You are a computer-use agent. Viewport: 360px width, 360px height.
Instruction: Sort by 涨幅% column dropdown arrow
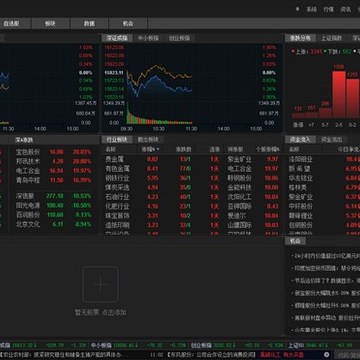point(158,149)
